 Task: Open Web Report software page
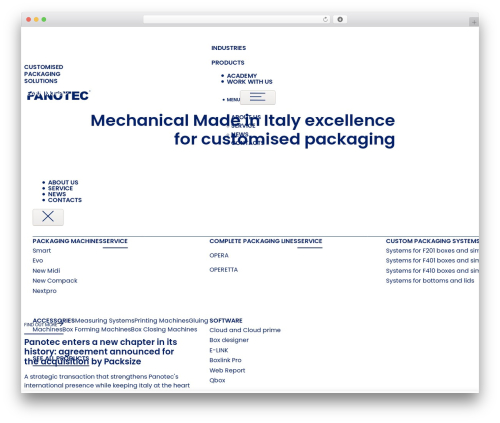click(227, 370)
